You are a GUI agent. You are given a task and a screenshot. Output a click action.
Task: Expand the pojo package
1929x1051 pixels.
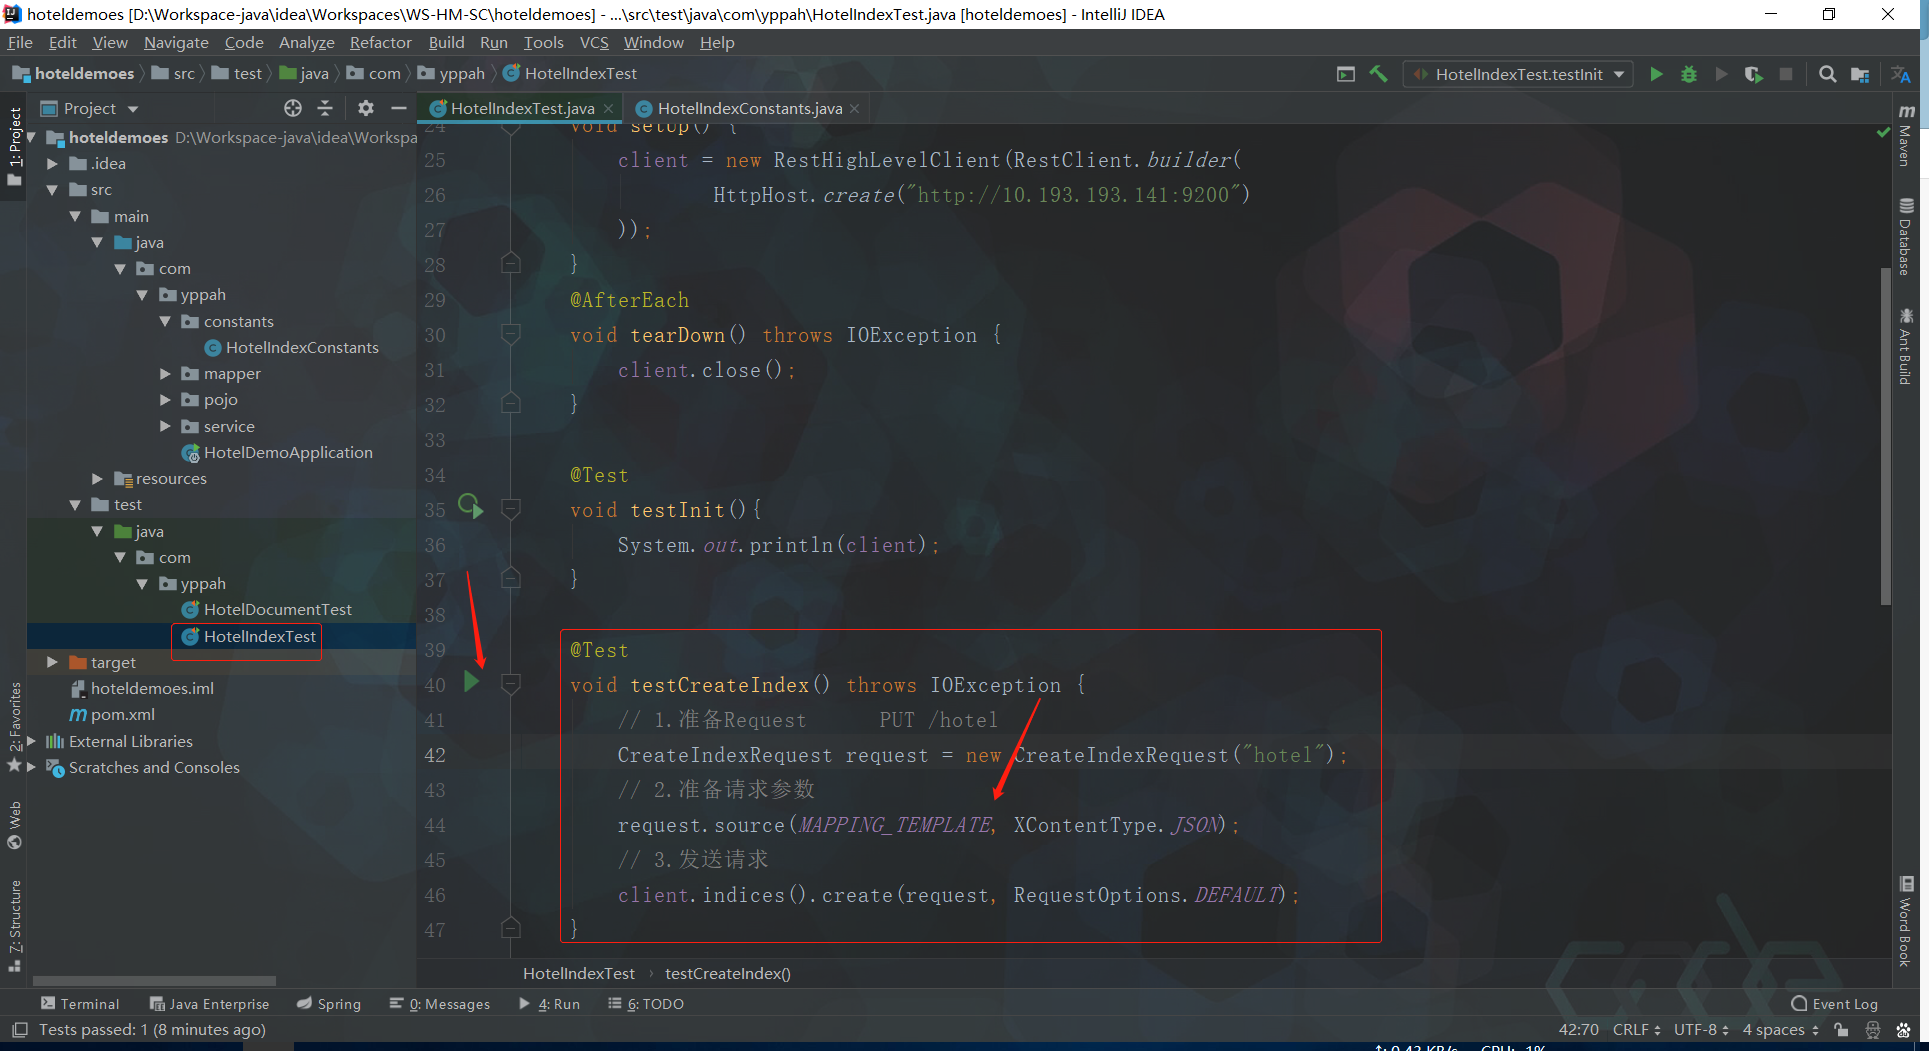(165, 400)
